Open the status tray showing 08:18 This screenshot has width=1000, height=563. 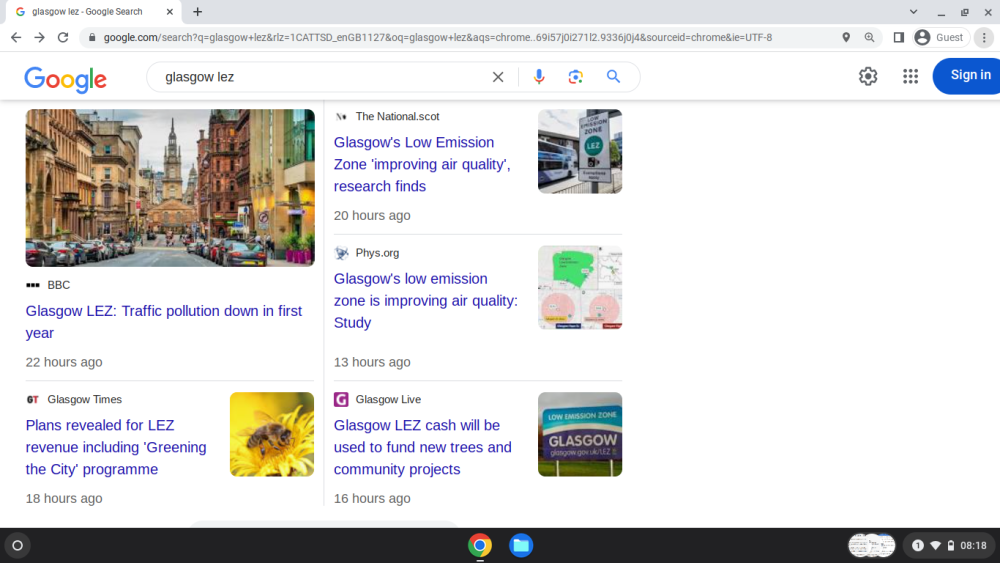tap(950, 546)
